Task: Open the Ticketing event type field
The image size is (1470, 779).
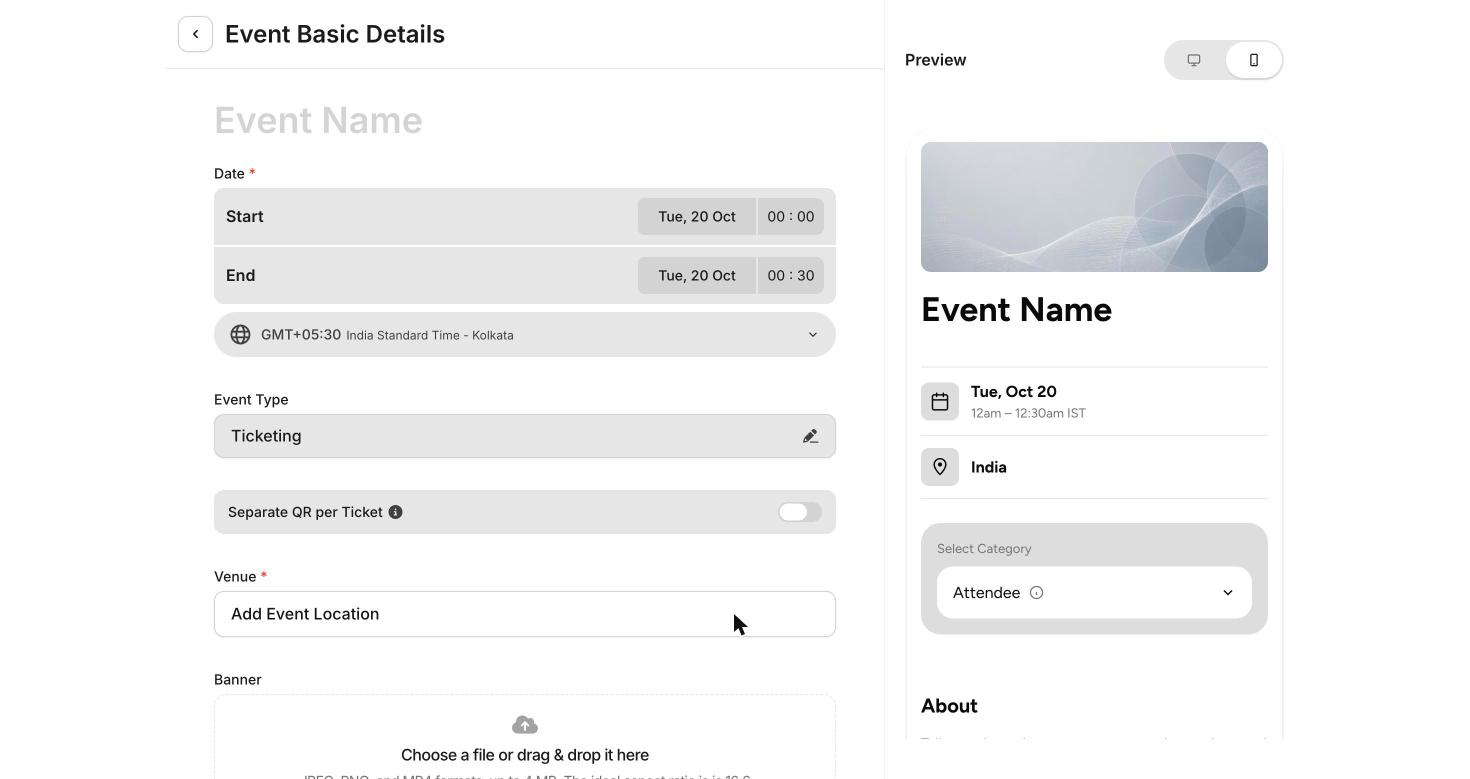Action: coord(525,436)
